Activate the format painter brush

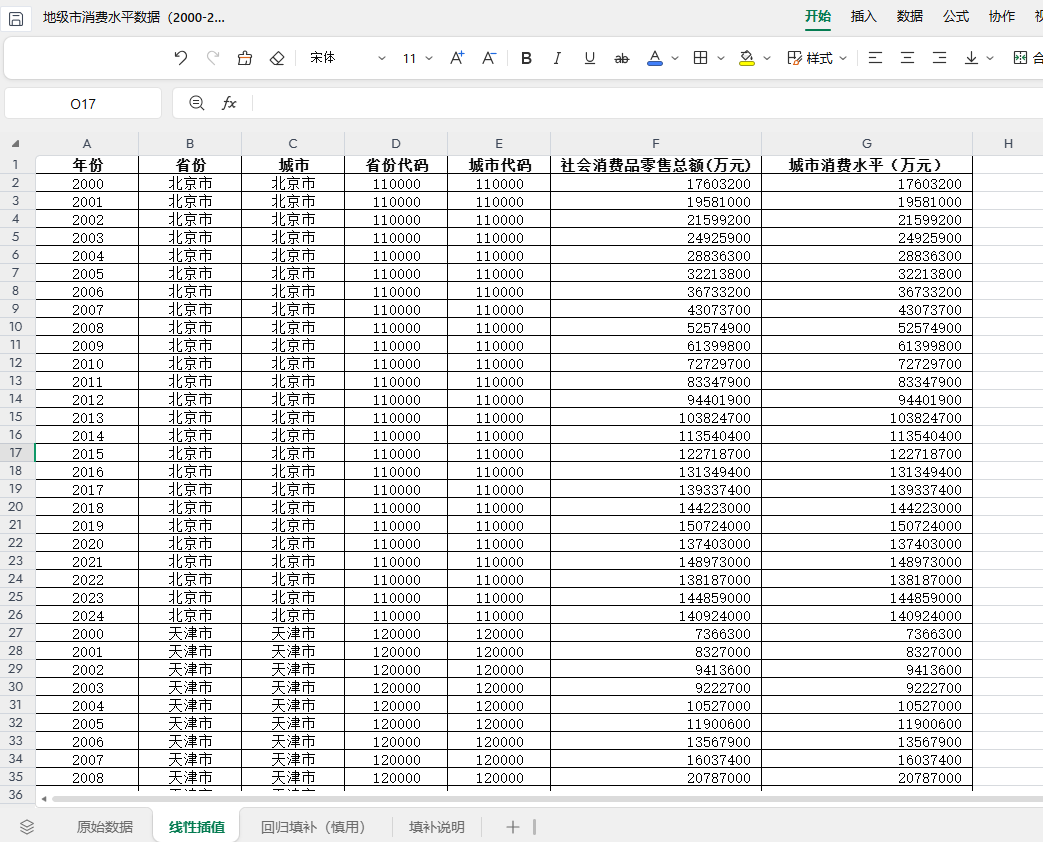[245, 59]
